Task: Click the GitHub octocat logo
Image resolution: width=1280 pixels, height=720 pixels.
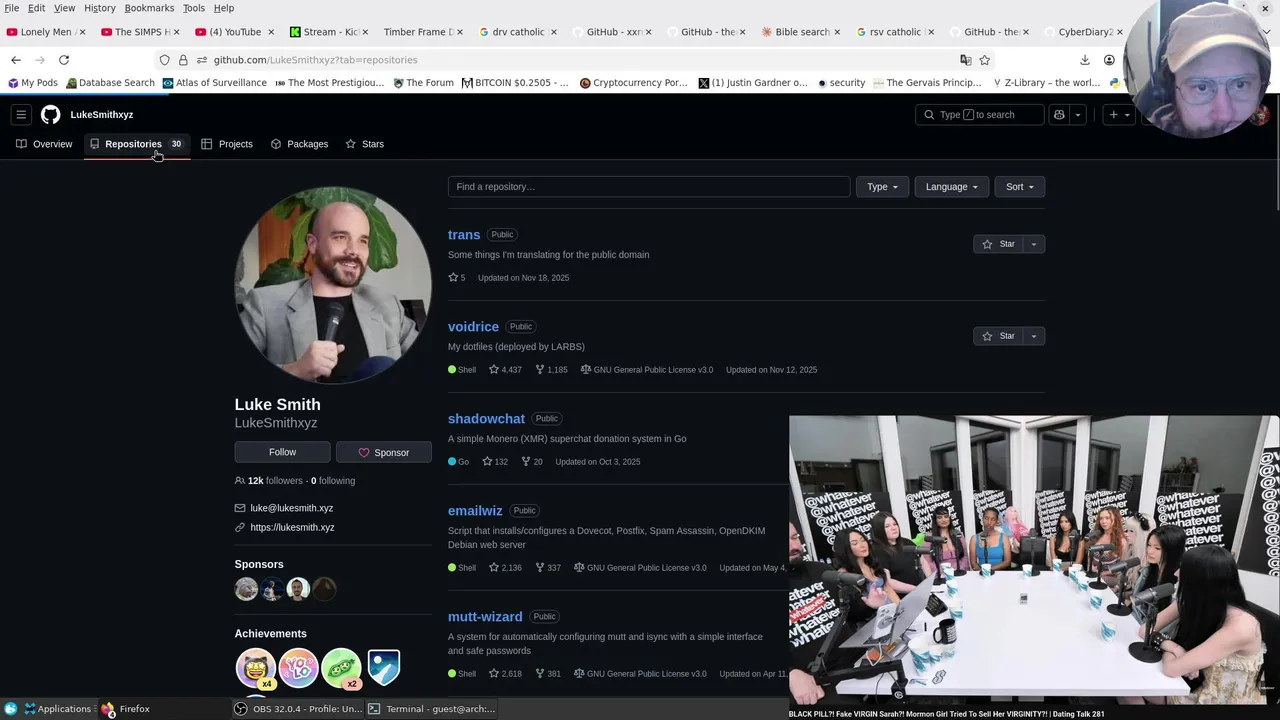Action: 50,115
